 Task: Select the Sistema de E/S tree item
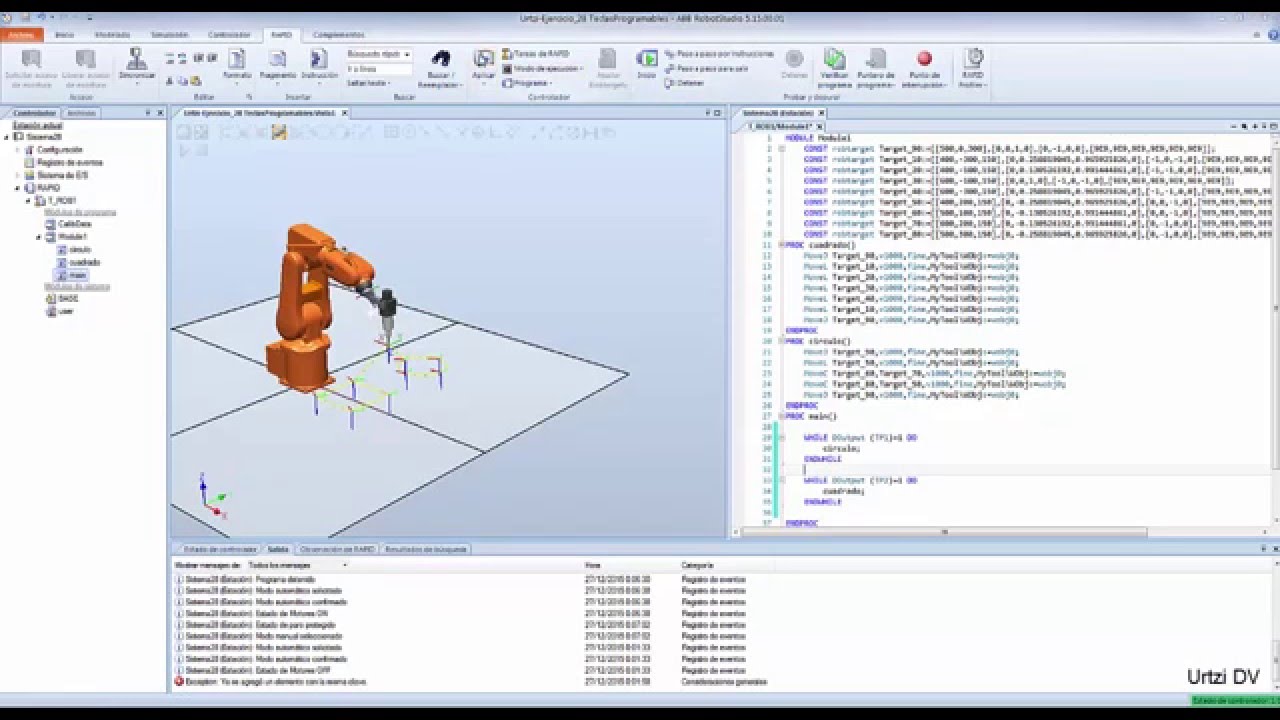(x=55, y=175)
